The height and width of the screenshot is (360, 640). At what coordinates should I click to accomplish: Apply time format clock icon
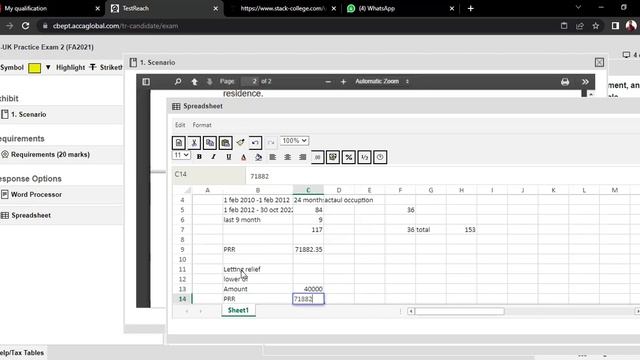(380, 157)
